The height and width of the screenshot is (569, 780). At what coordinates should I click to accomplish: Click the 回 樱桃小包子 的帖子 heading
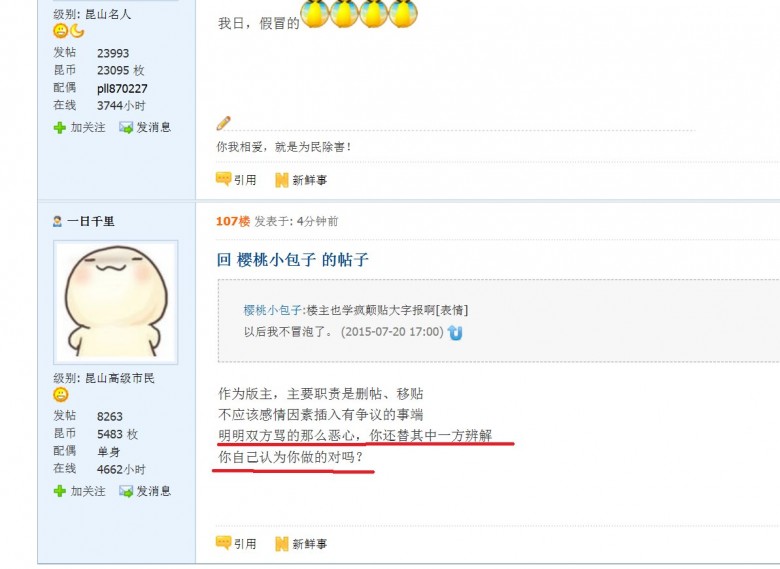pyautogui.click(x=292, y=260)
